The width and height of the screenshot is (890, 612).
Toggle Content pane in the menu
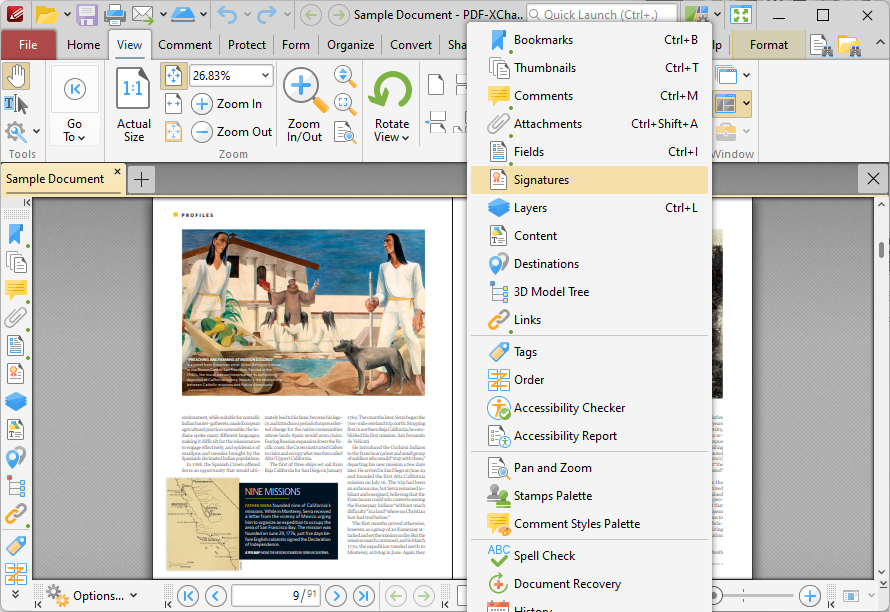point(589,236)
